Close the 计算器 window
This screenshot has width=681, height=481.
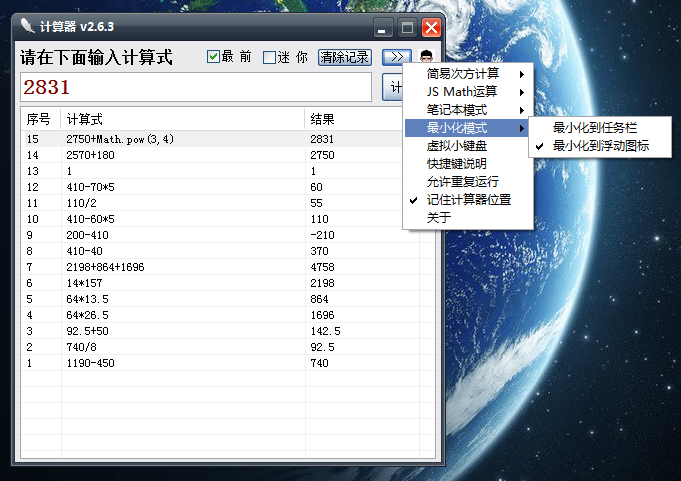432,27
